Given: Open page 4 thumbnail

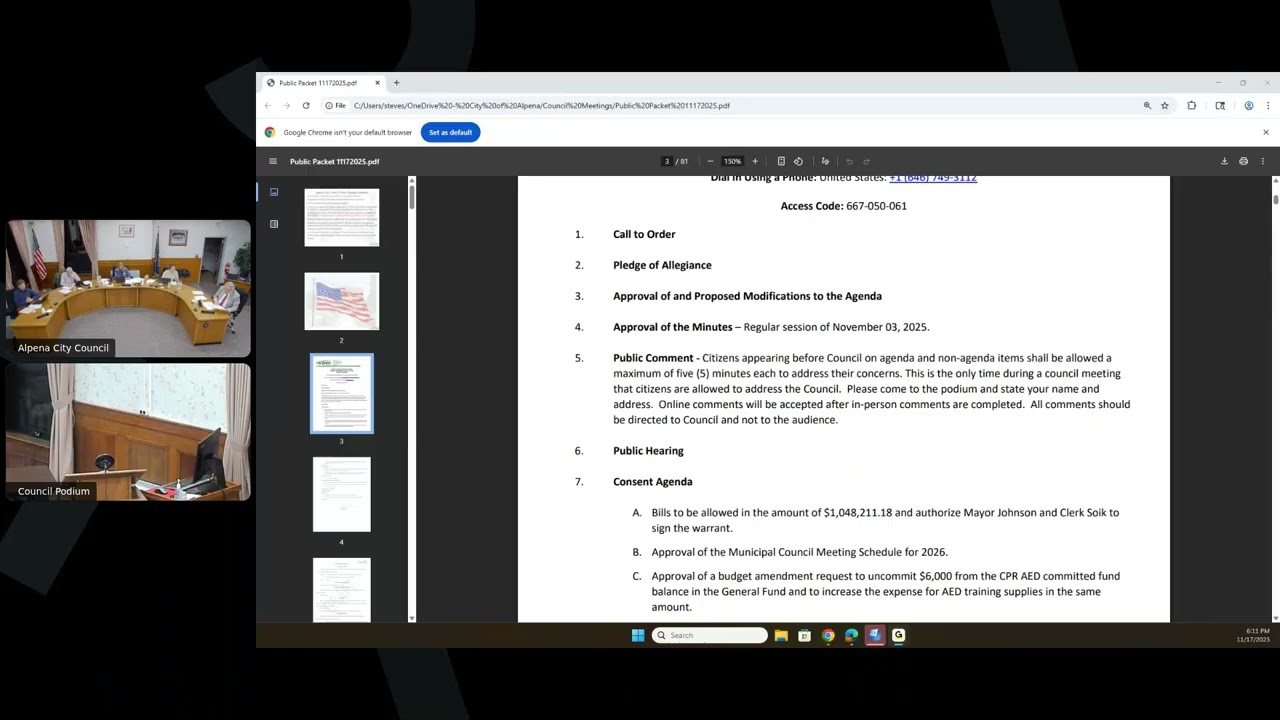Looking at the screenshot, I should click(342, 494).
